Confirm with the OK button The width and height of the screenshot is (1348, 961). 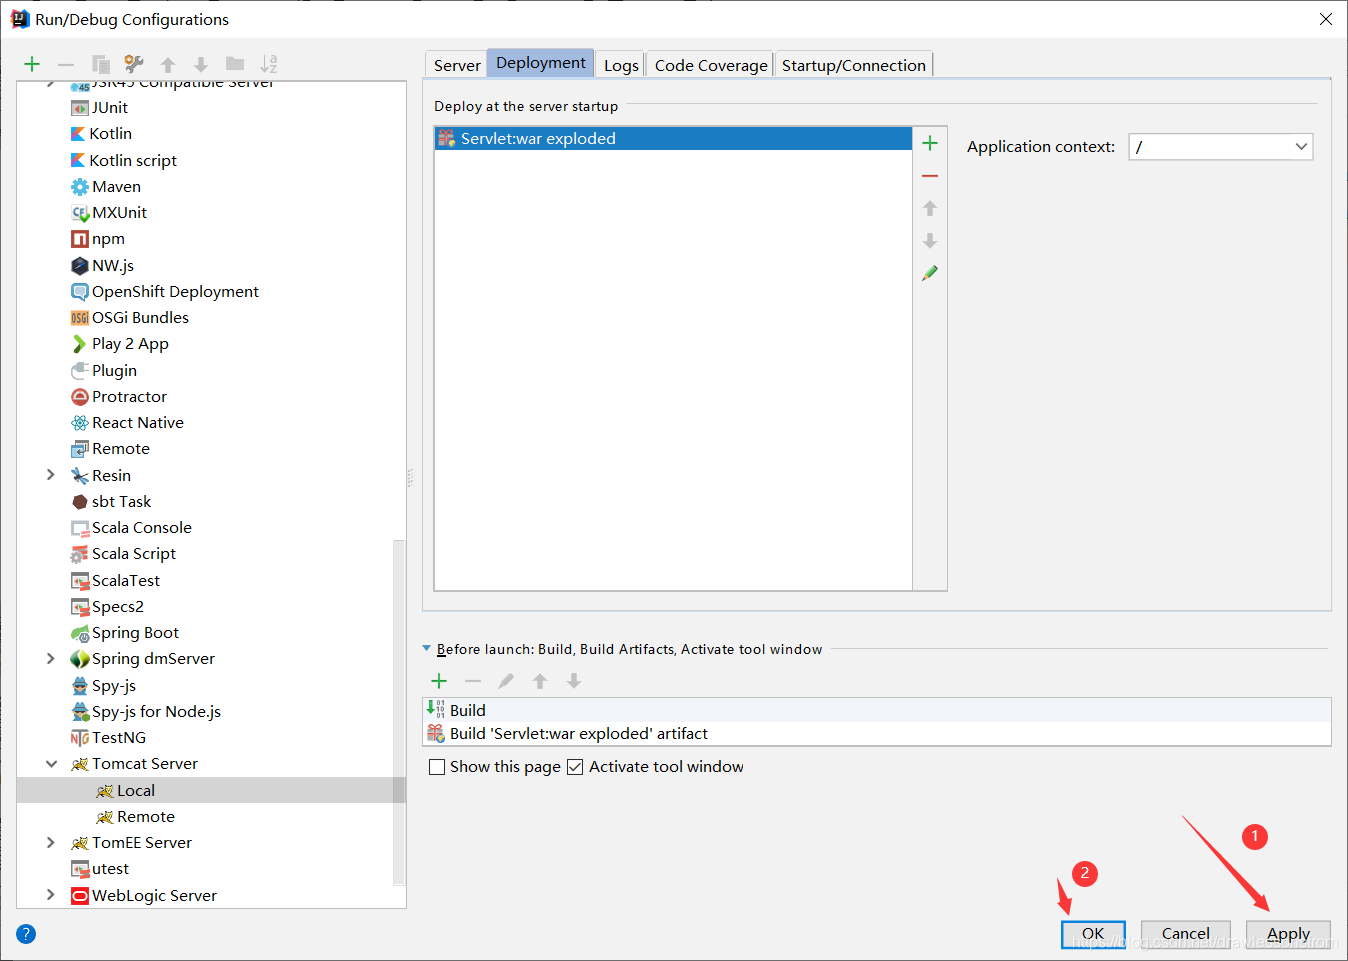click(x=1093, y=934)
